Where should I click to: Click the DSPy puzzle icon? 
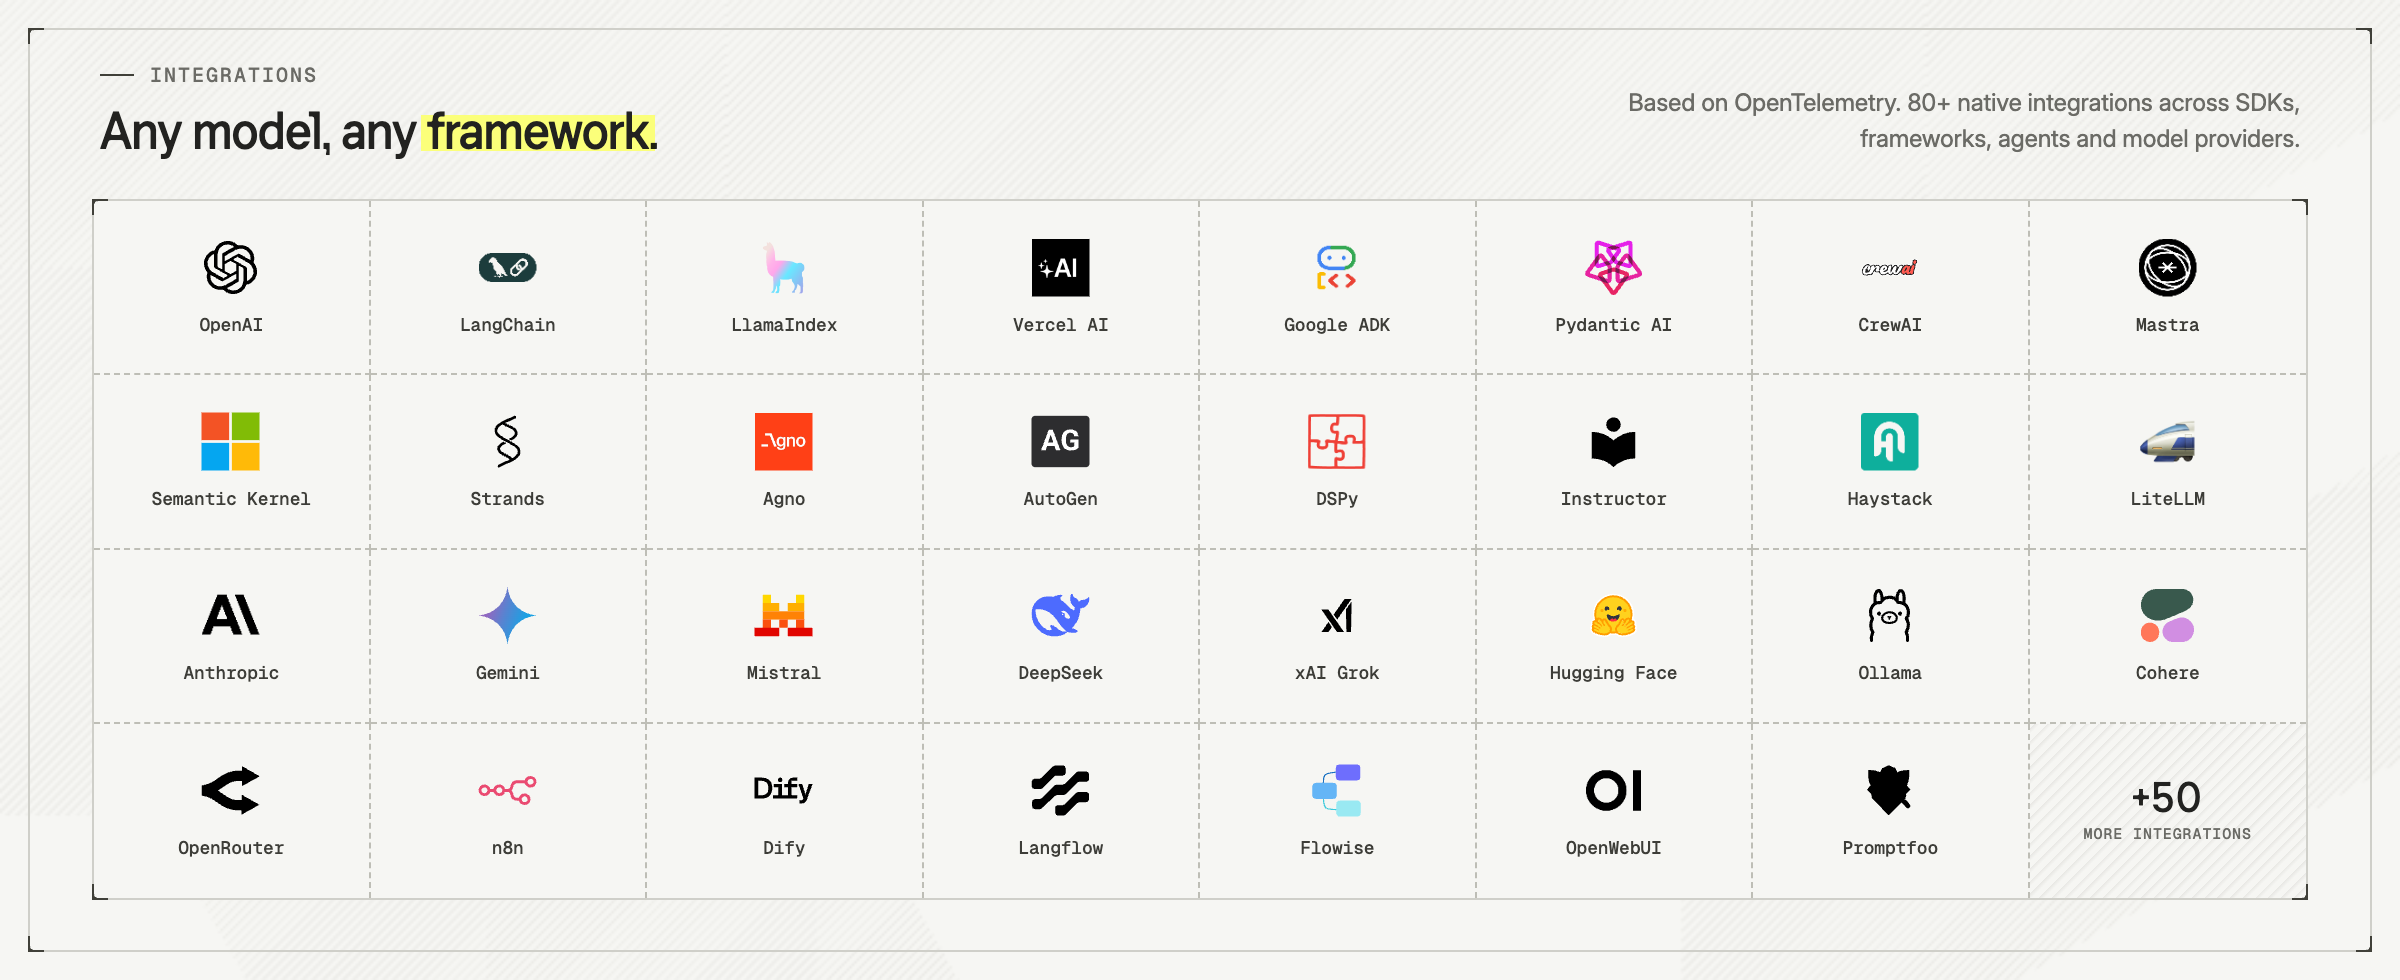(1337, 441)
